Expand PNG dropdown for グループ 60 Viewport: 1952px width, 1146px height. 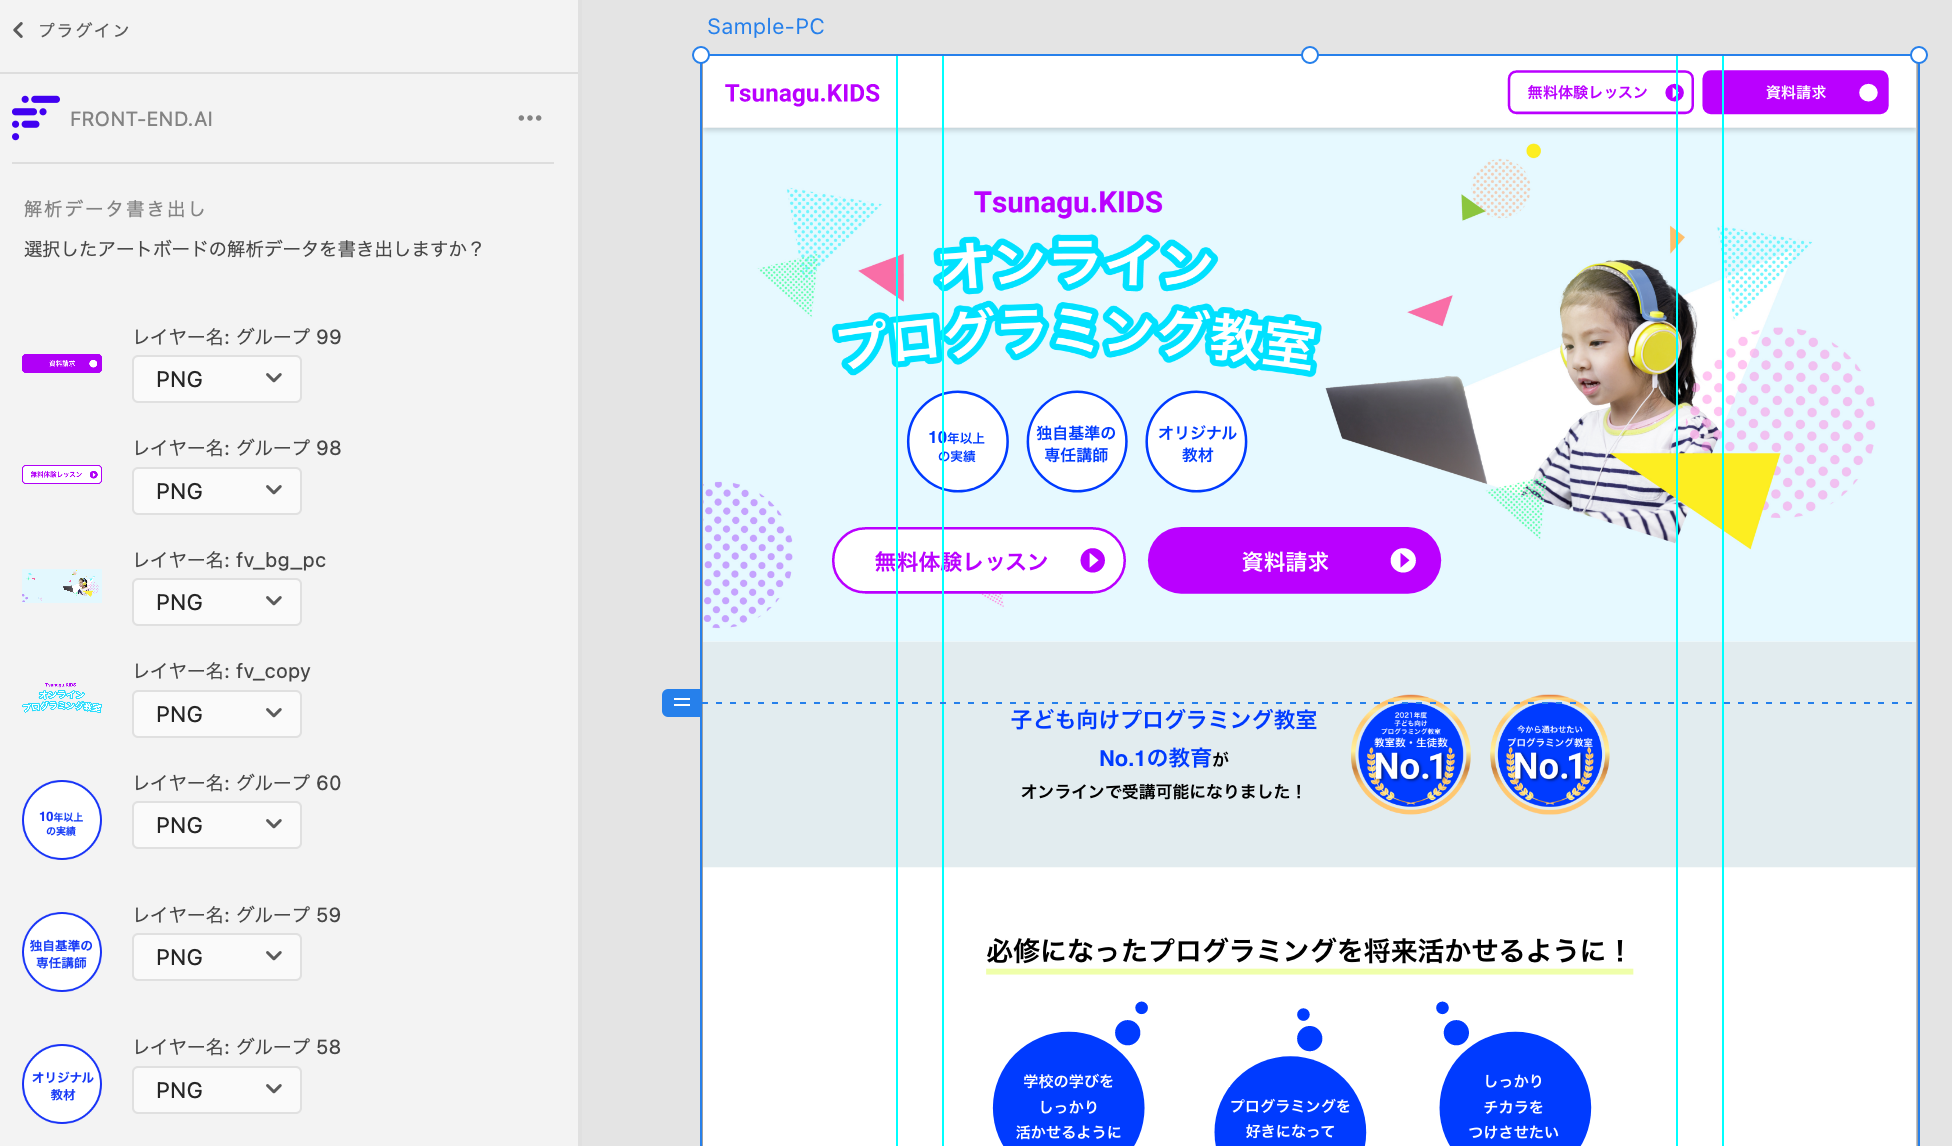coord(217,825)
